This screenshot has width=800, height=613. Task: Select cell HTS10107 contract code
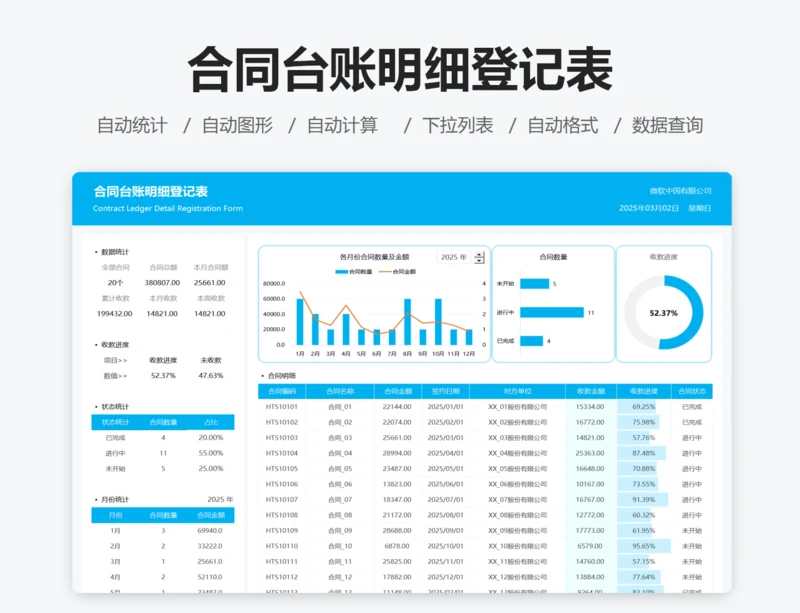282,500
